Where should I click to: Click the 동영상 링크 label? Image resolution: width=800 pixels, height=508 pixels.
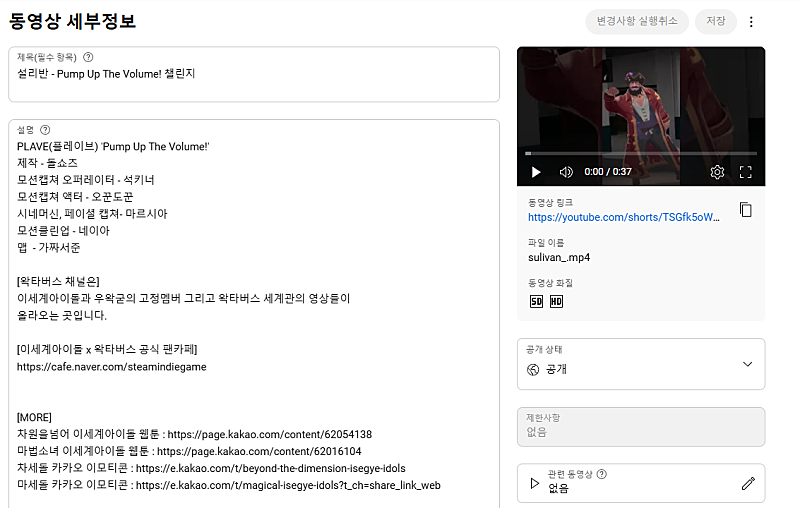coord(551,203)
